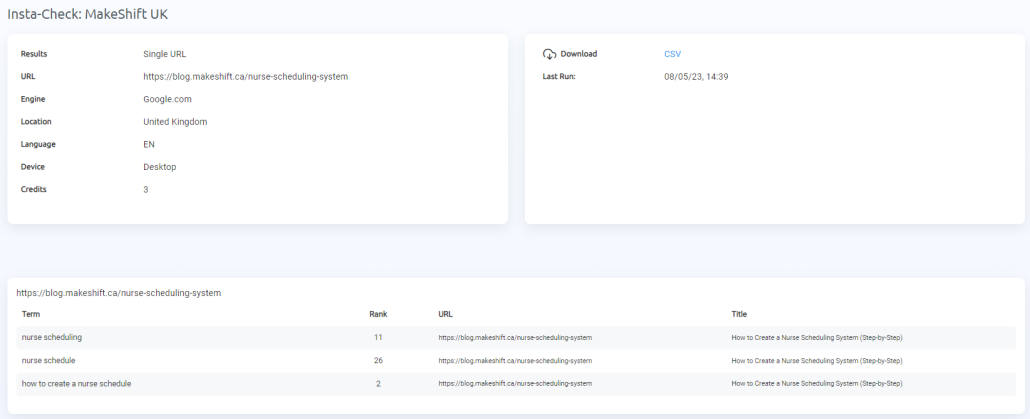Download results via the CSV link
Screen dimensions: 1030x419
click(672, 54)
